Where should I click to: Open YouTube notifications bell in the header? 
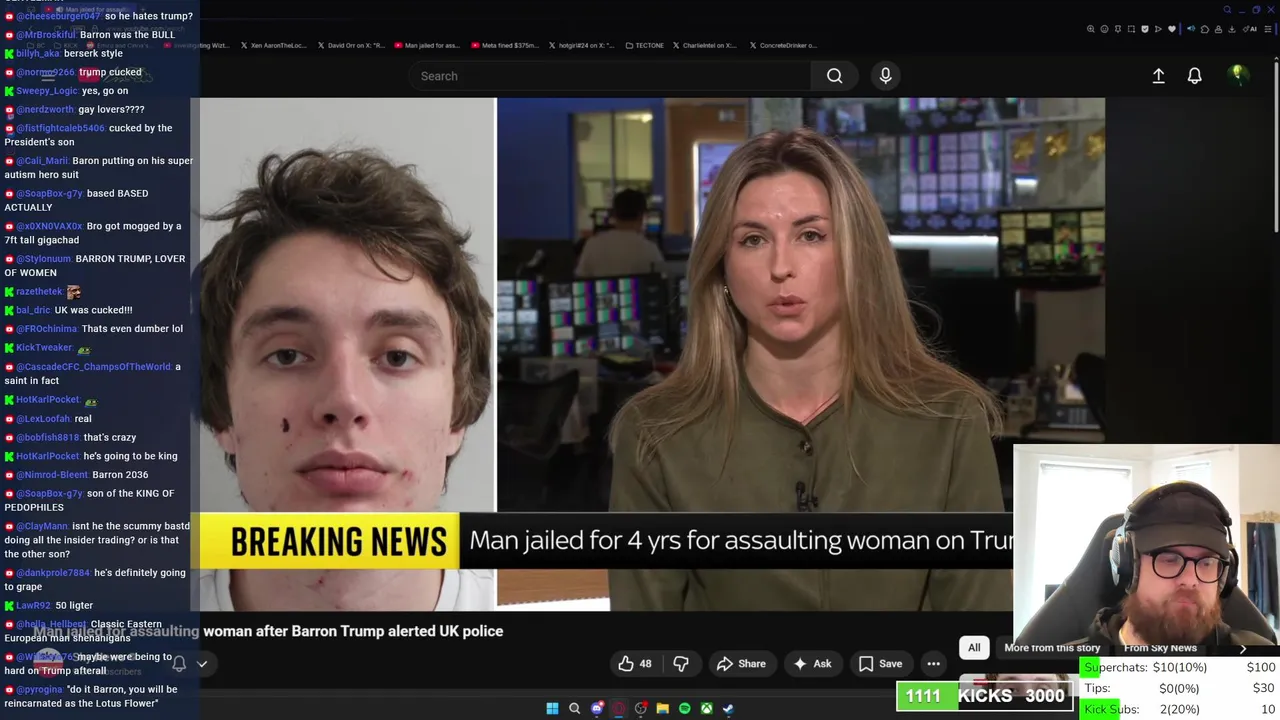(1194, 76)
